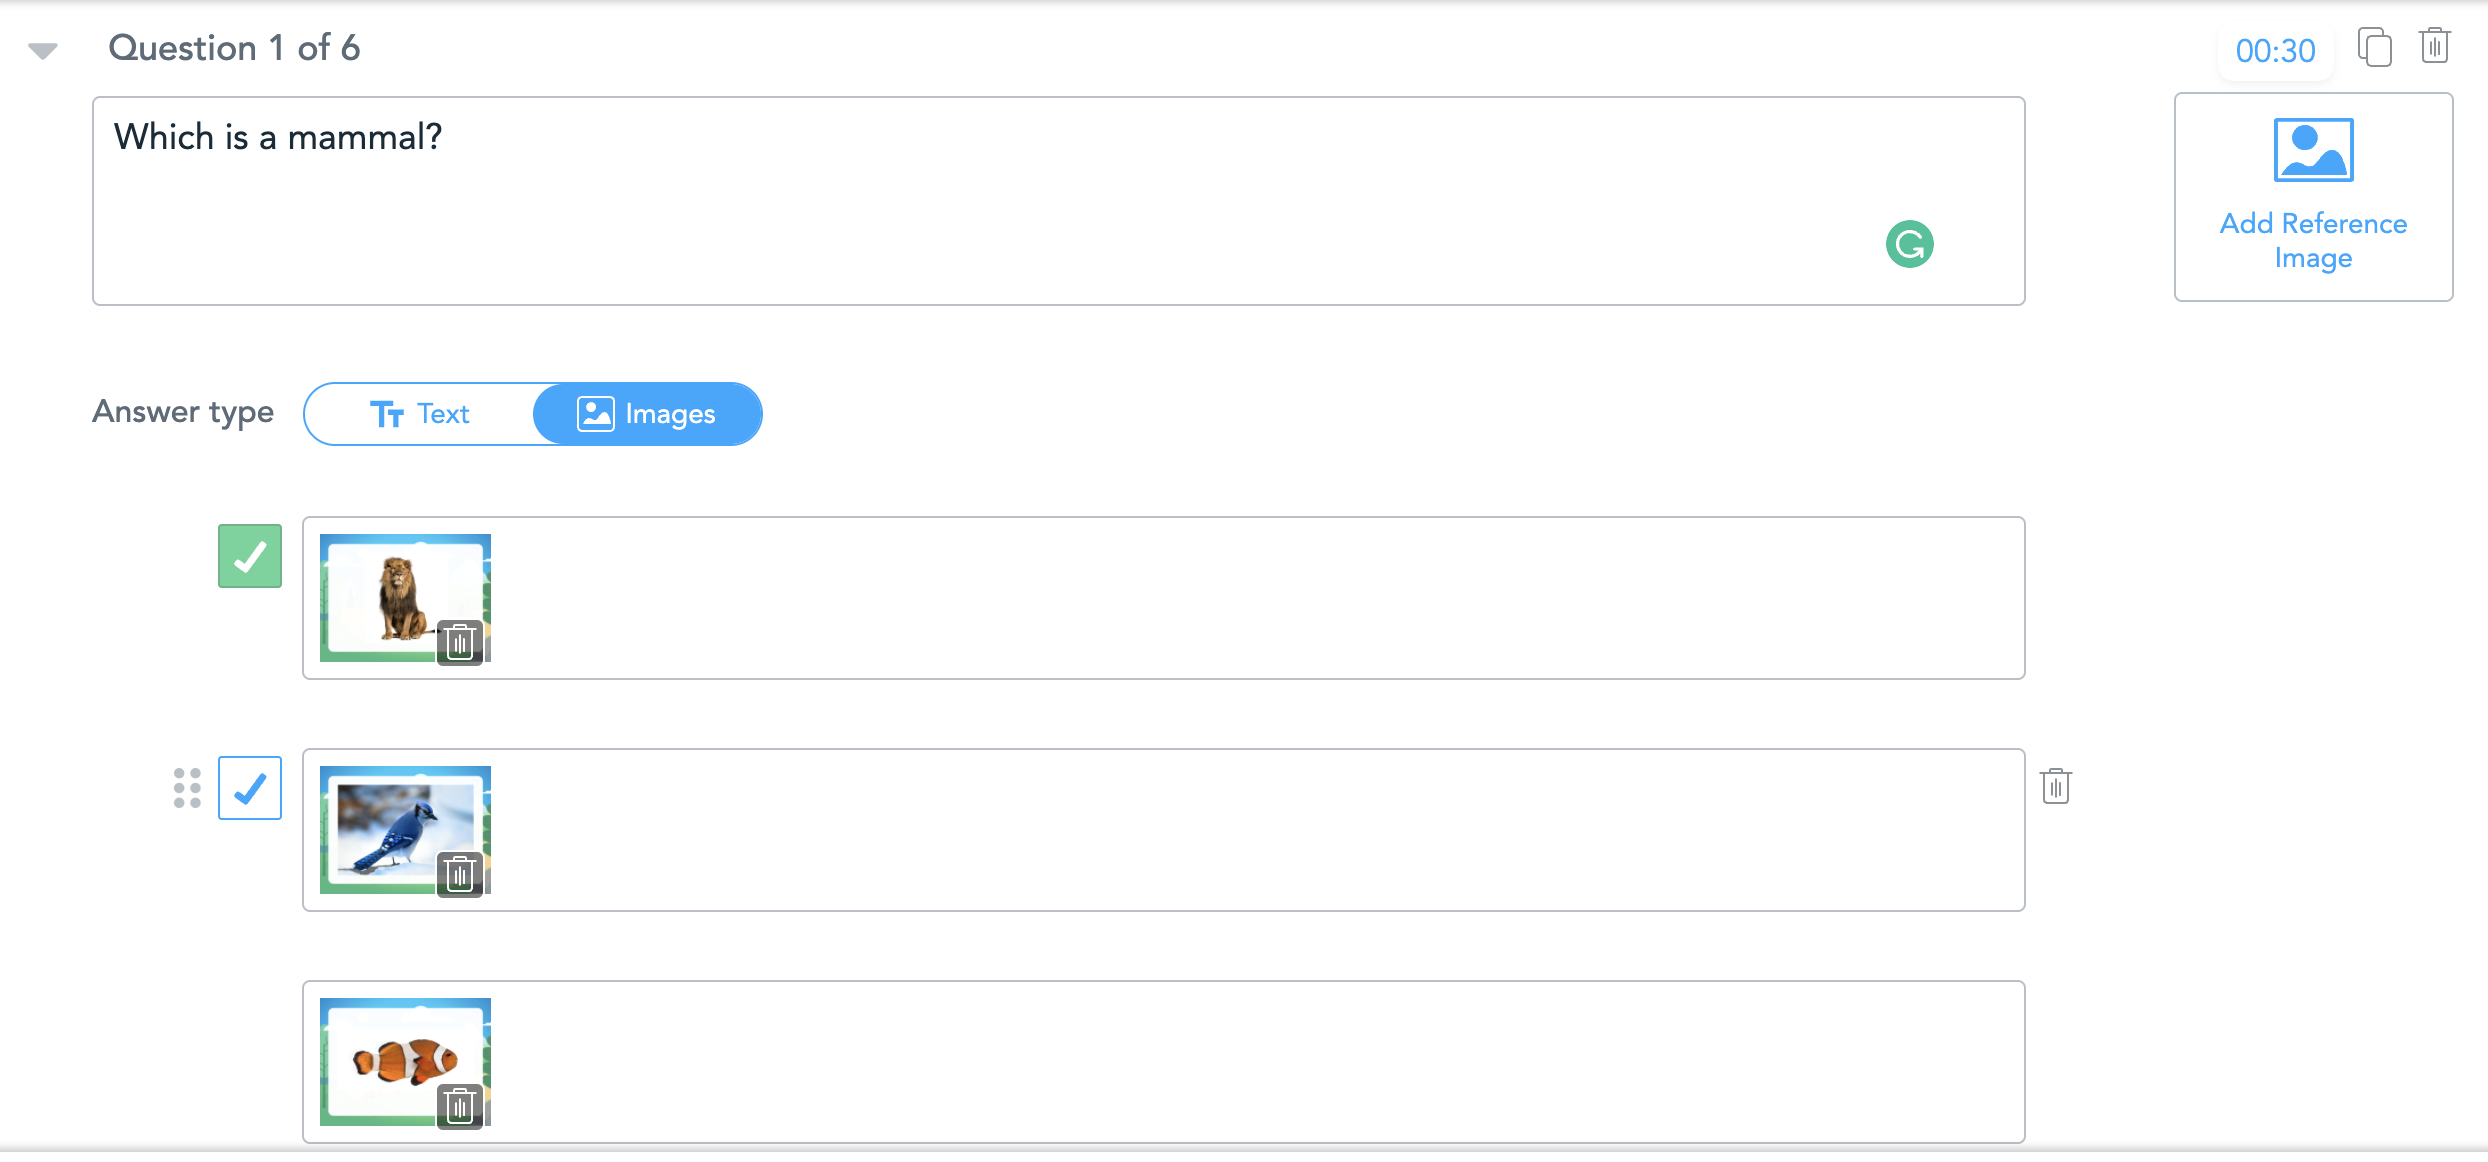Mark the blue jay answer as correct
2488x1162 pixels.
point(250,788)
